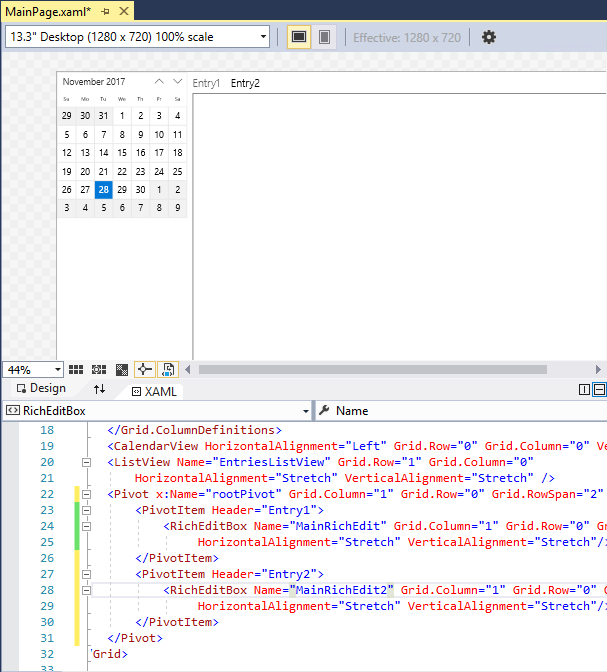Image resolution: width=607 pixels, height=672 pixels.
Task: Click the EntriesListView name in code
Action: (x=272, y=462)
